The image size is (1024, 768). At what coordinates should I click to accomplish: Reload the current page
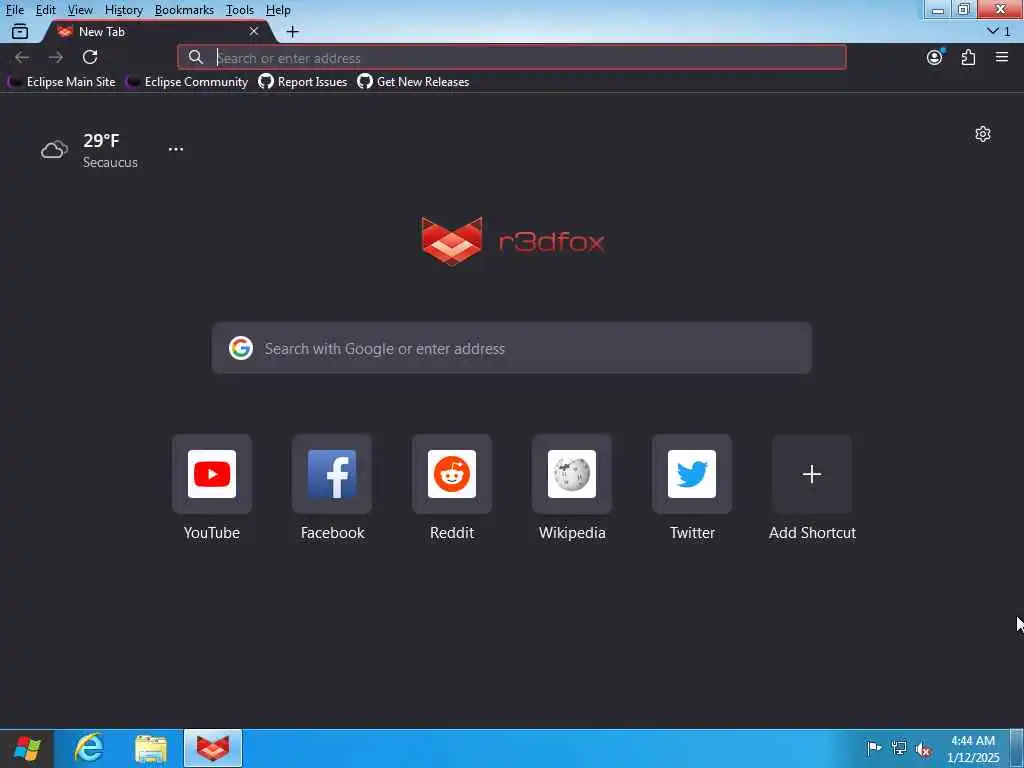[x=90, y=57]
